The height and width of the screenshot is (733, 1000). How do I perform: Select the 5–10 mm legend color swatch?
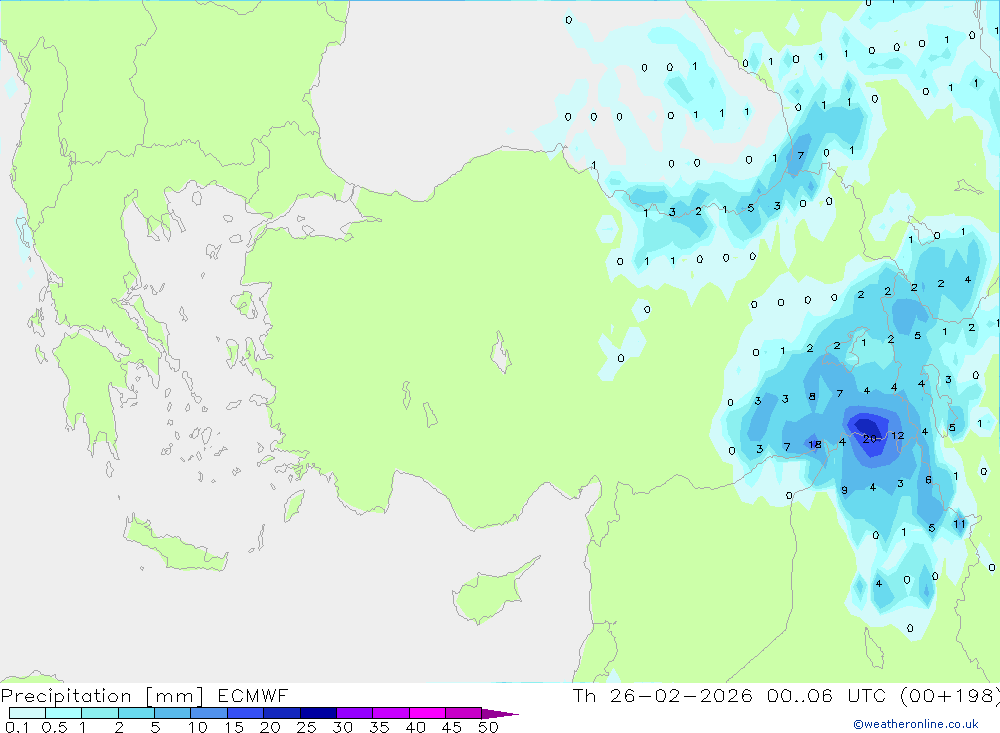tap(173, 713)
